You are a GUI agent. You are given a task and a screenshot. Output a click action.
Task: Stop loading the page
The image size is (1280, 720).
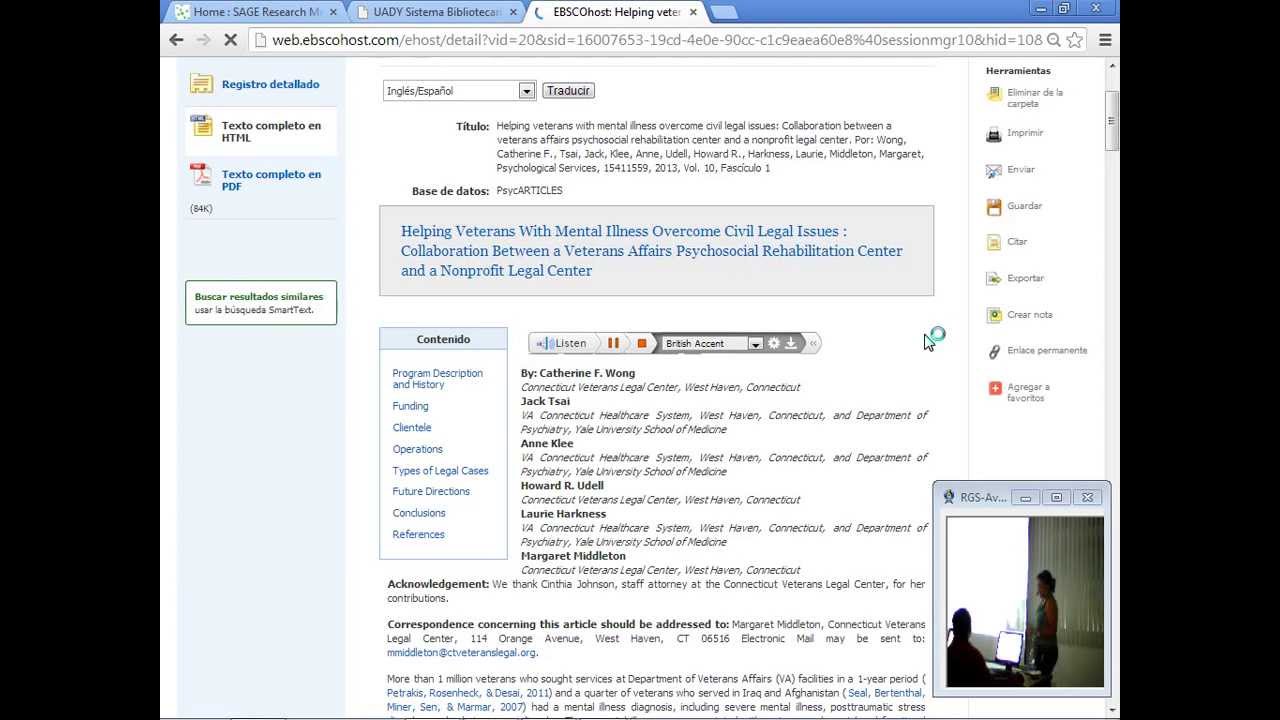[229, 40]
